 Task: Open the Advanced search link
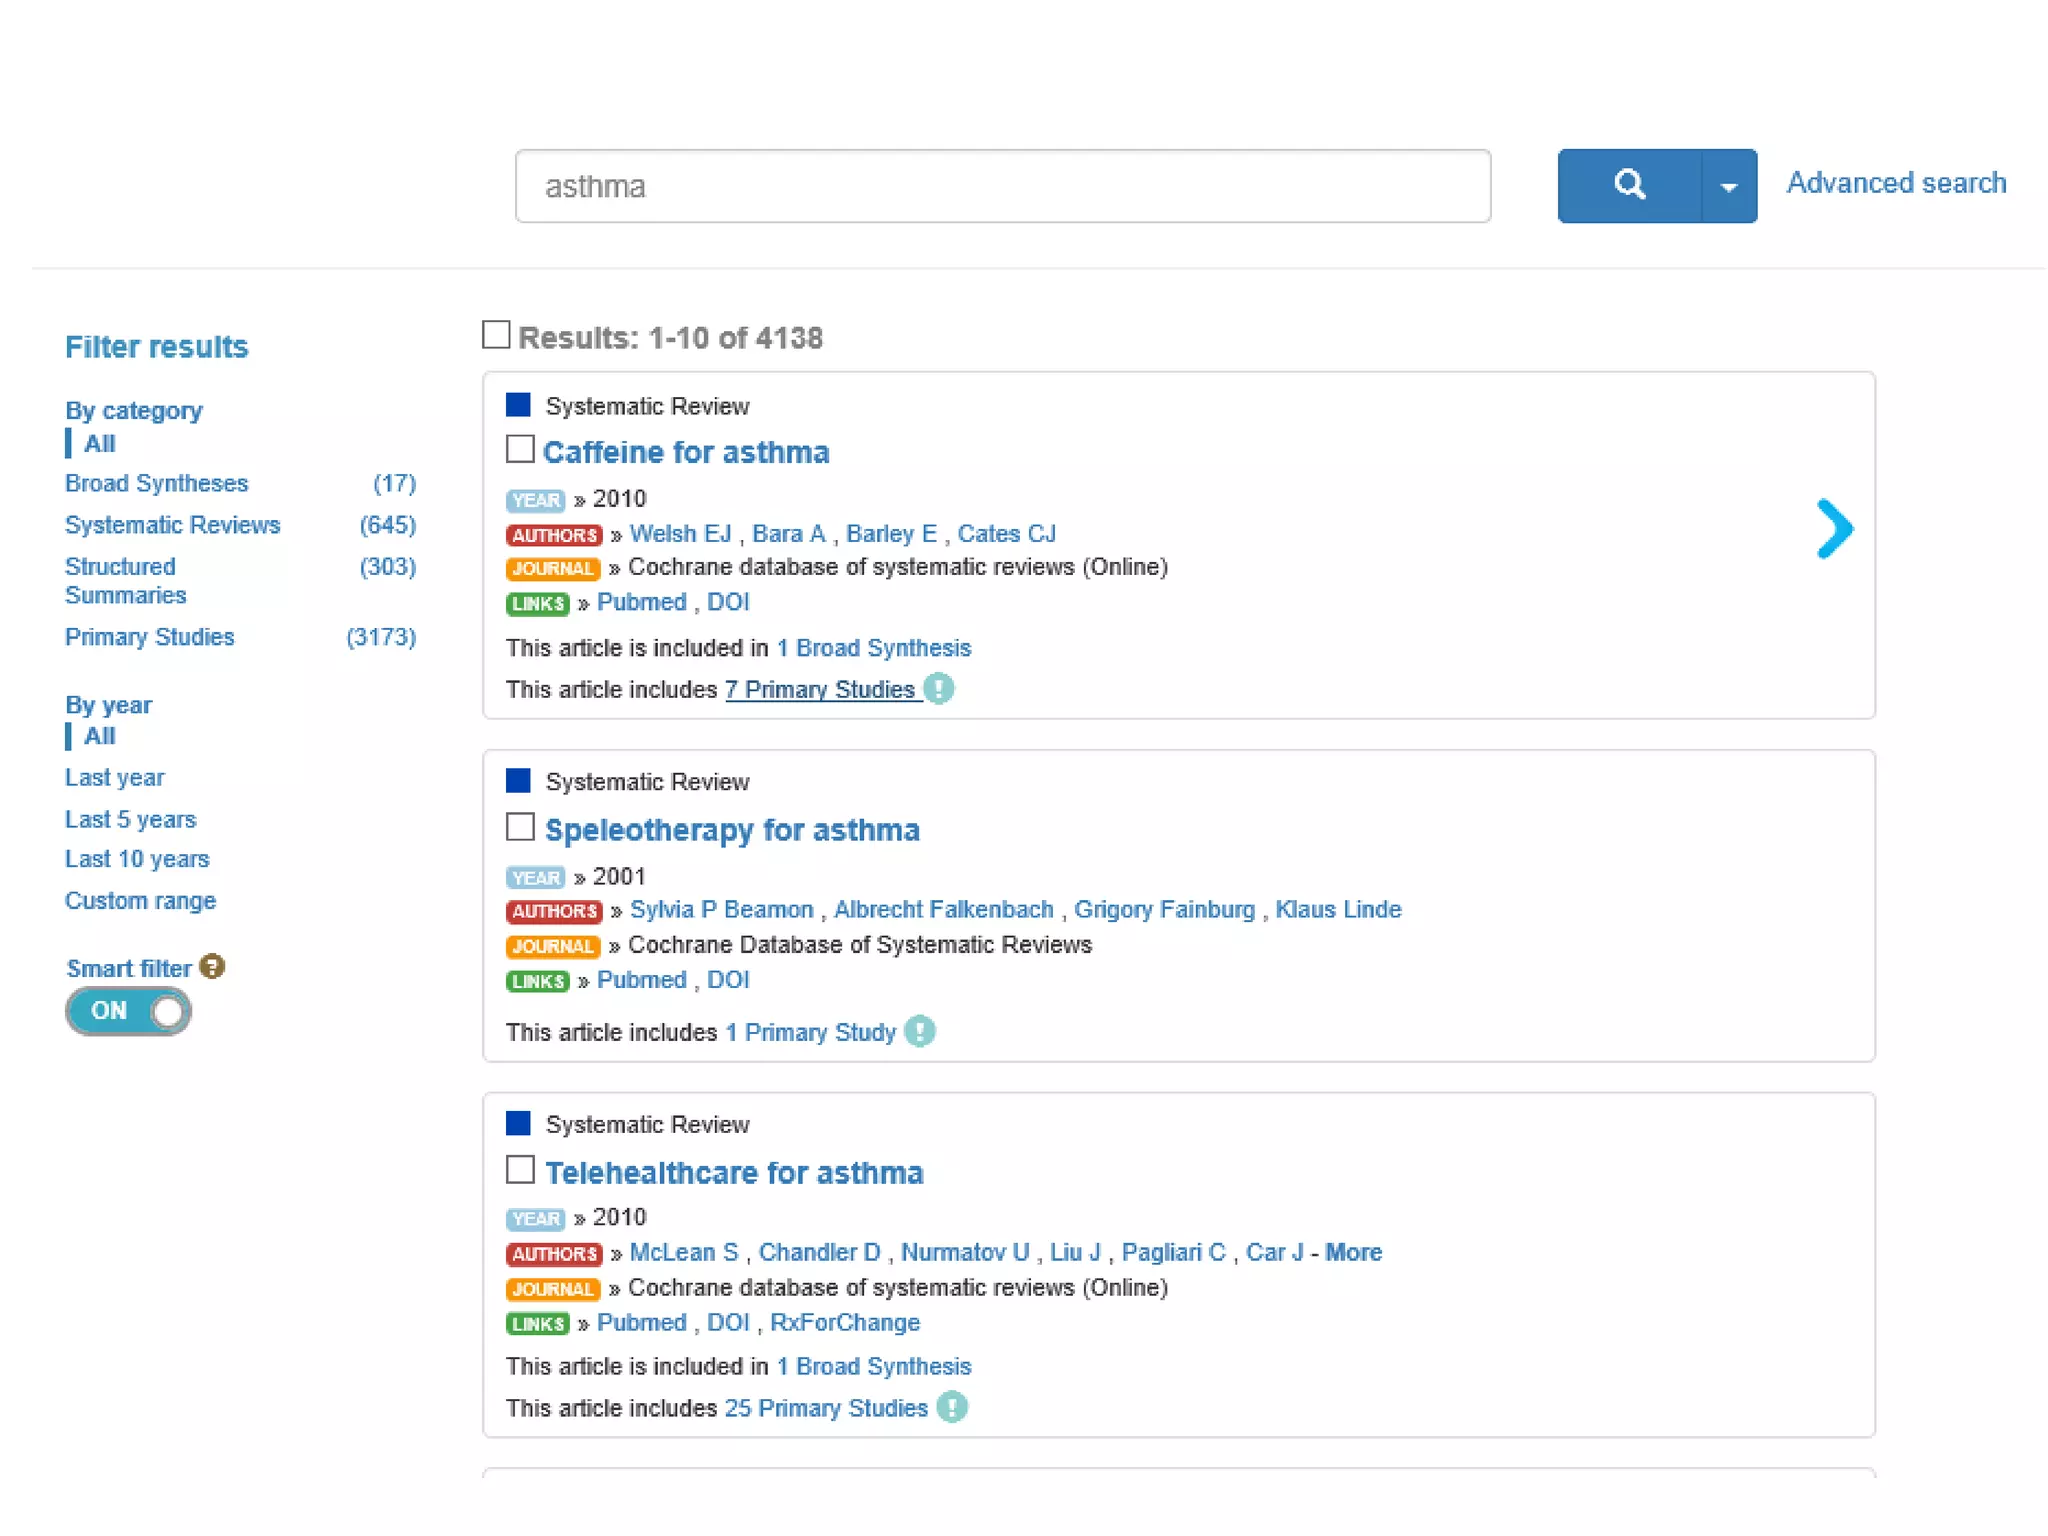pyautogui.click(x=1895, y=183)
